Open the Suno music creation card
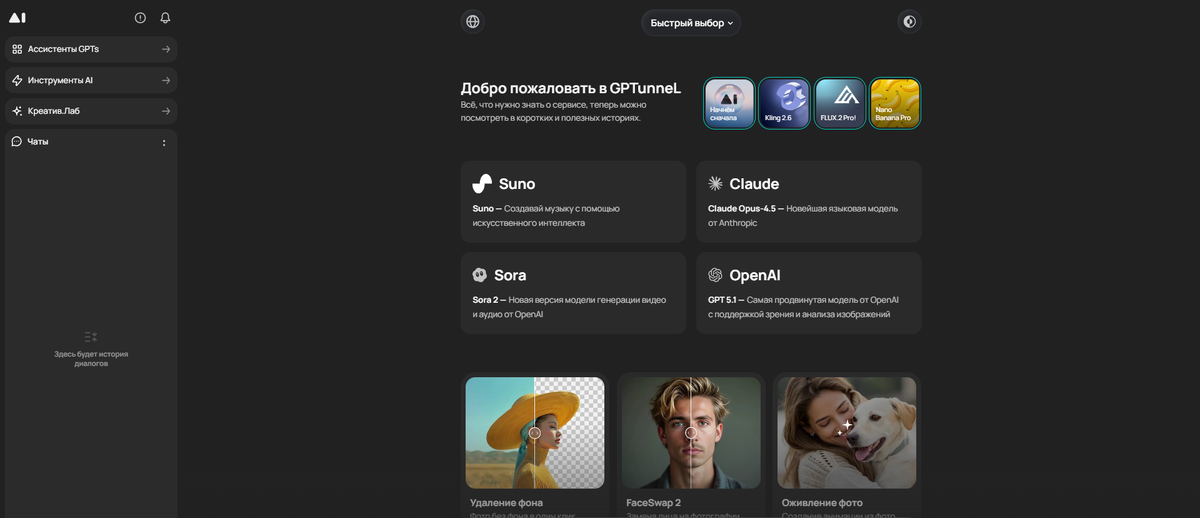Viewport: 1200px width, 518px height. click(573, 201)
